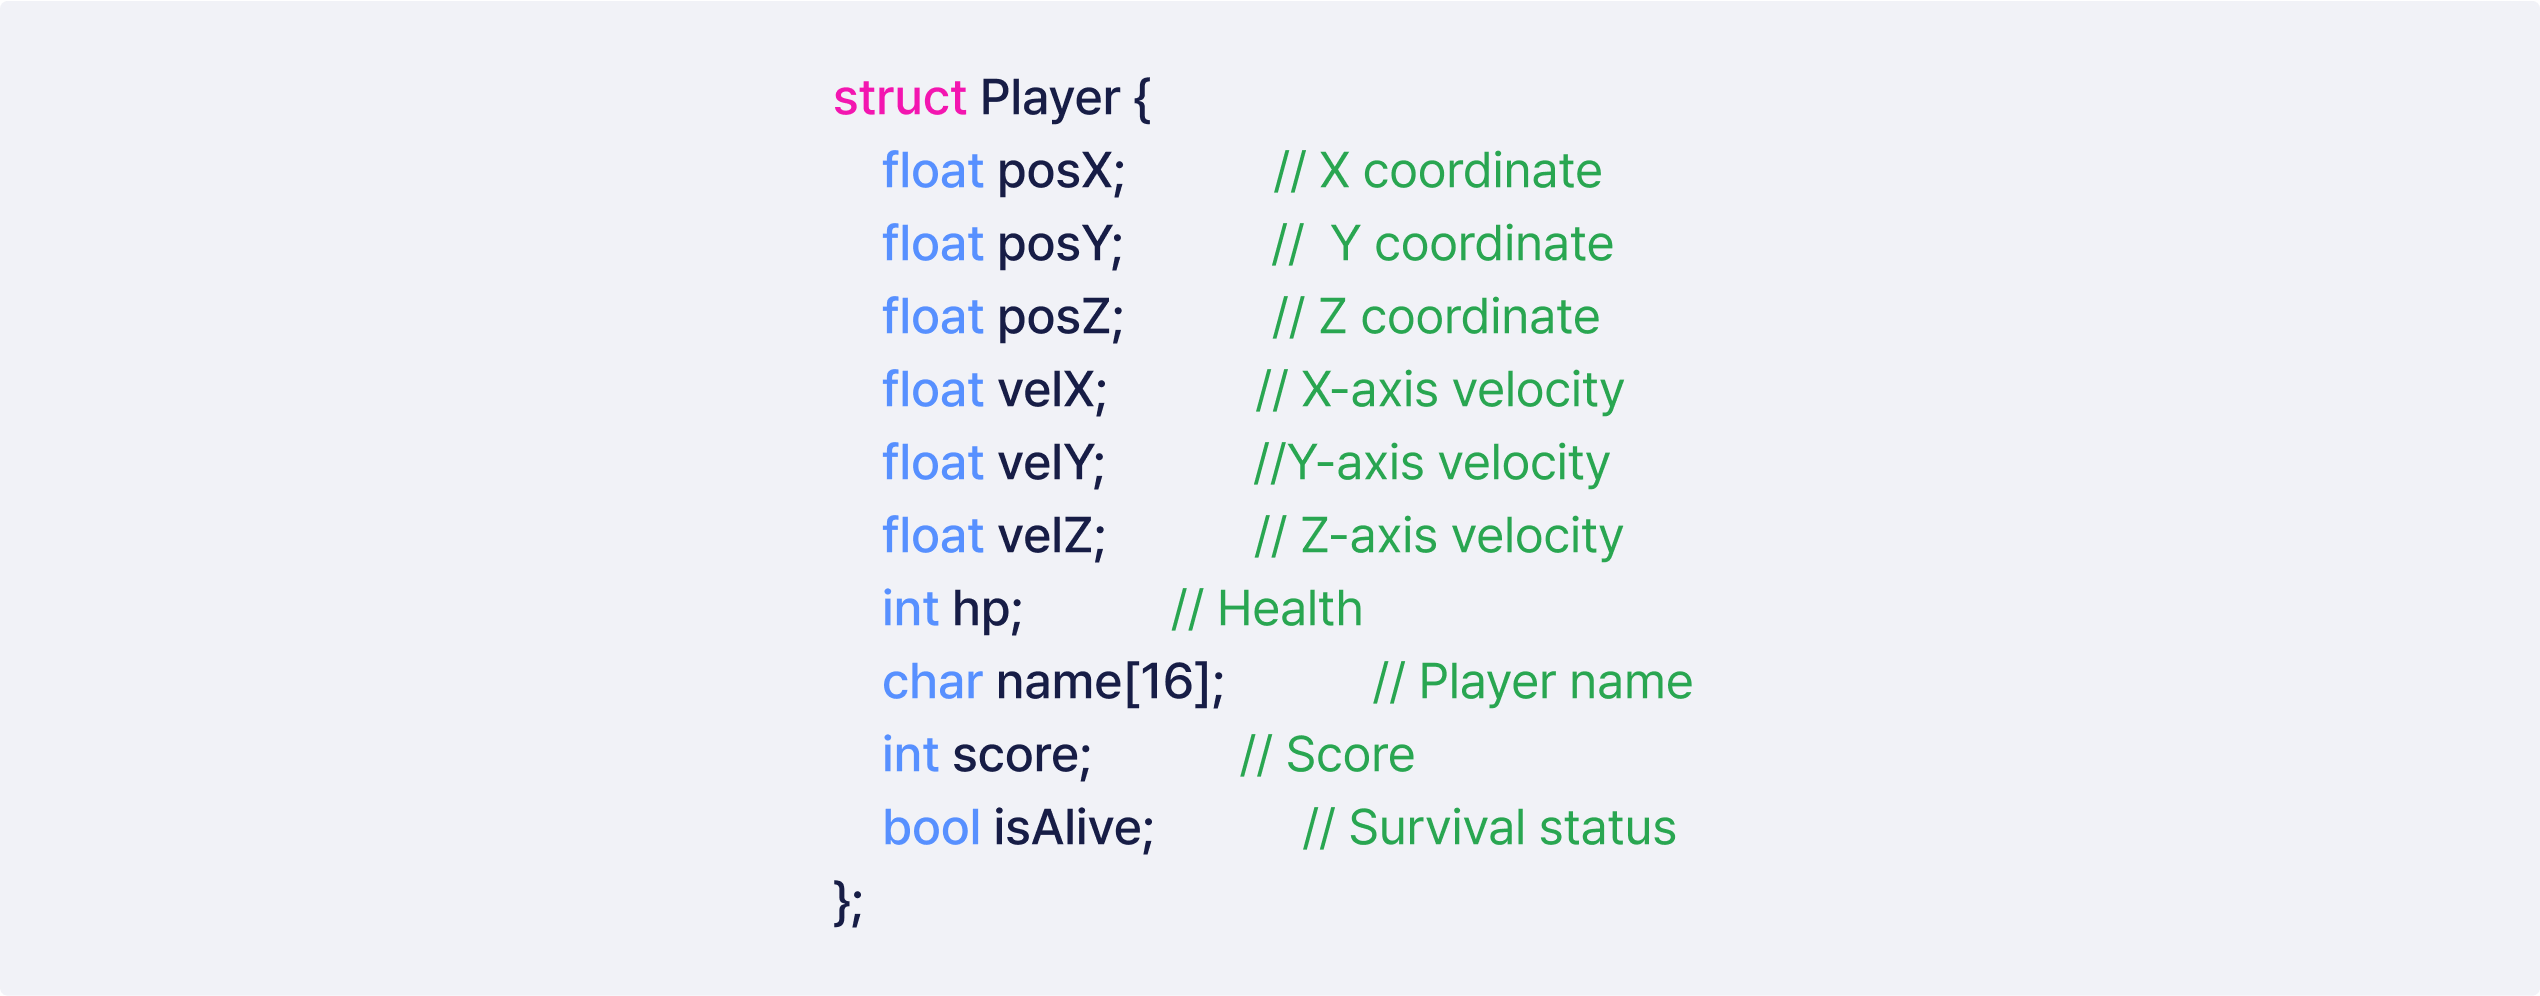
Task: Click the Z-axis velocity comment
Action: point(1438,536)
